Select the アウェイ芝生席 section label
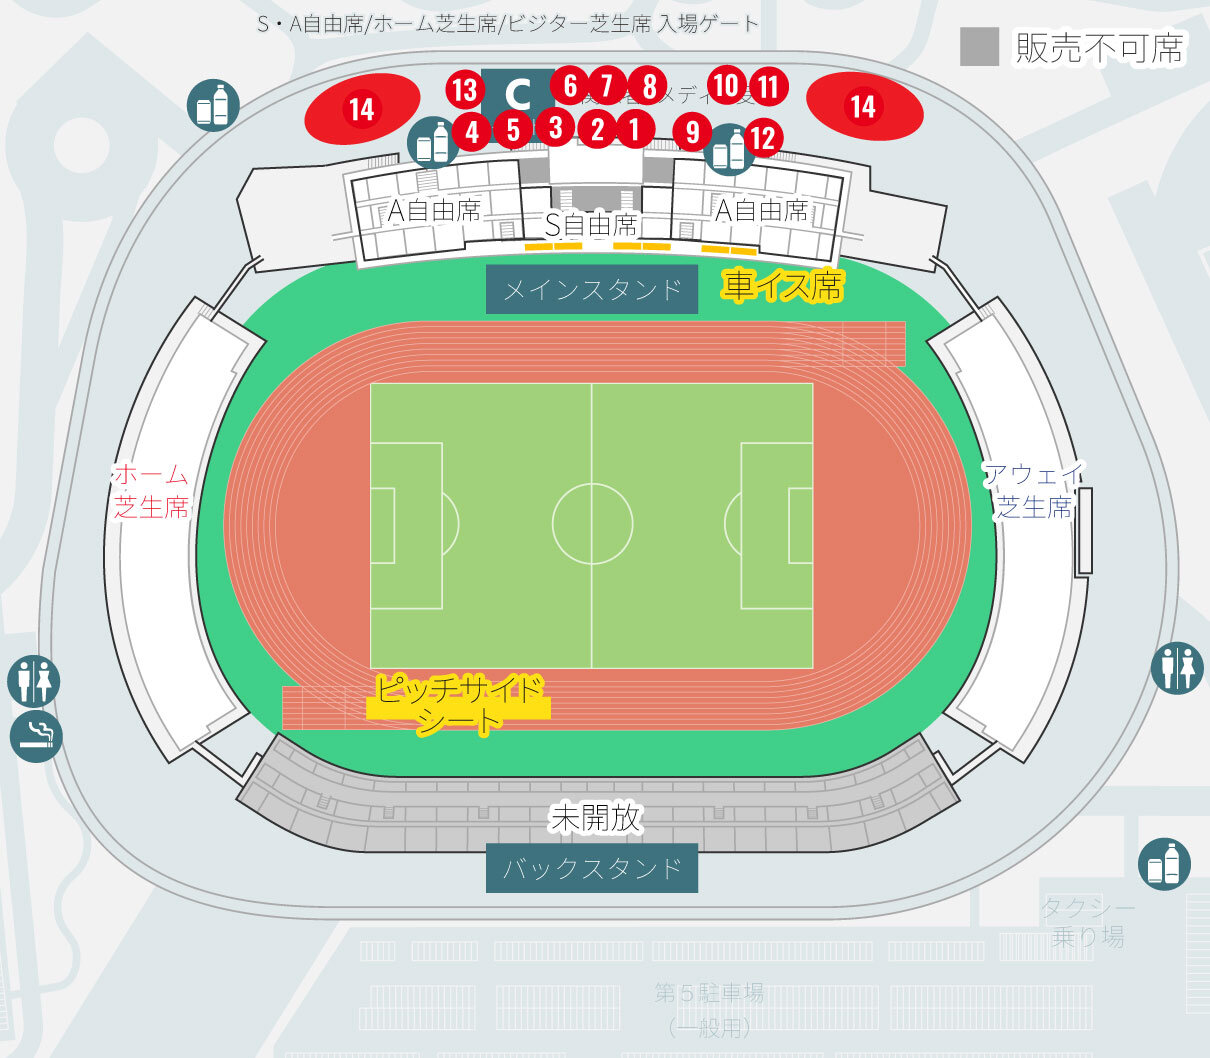The image size is (1210, 1058). coord(1034,490)
